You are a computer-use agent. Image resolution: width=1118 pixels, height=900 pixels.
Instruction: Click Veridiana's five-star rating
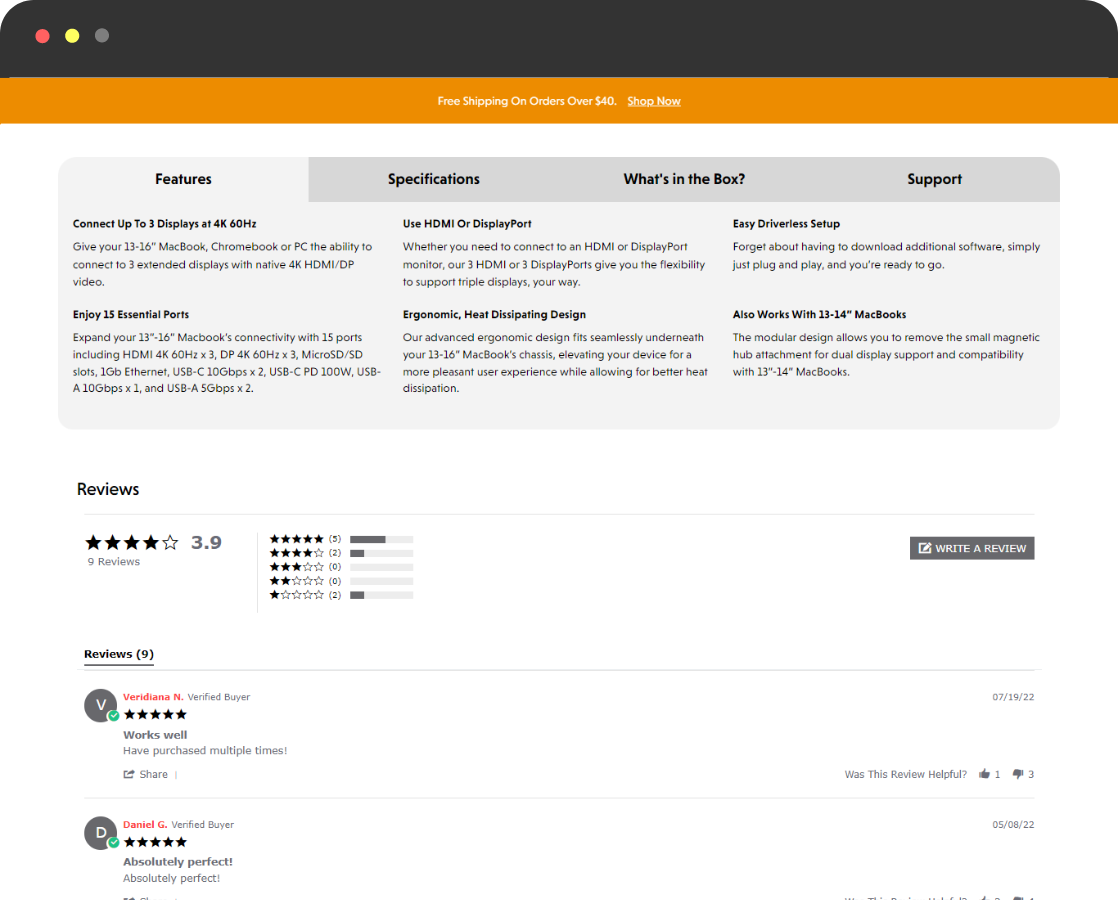(155, 714)
